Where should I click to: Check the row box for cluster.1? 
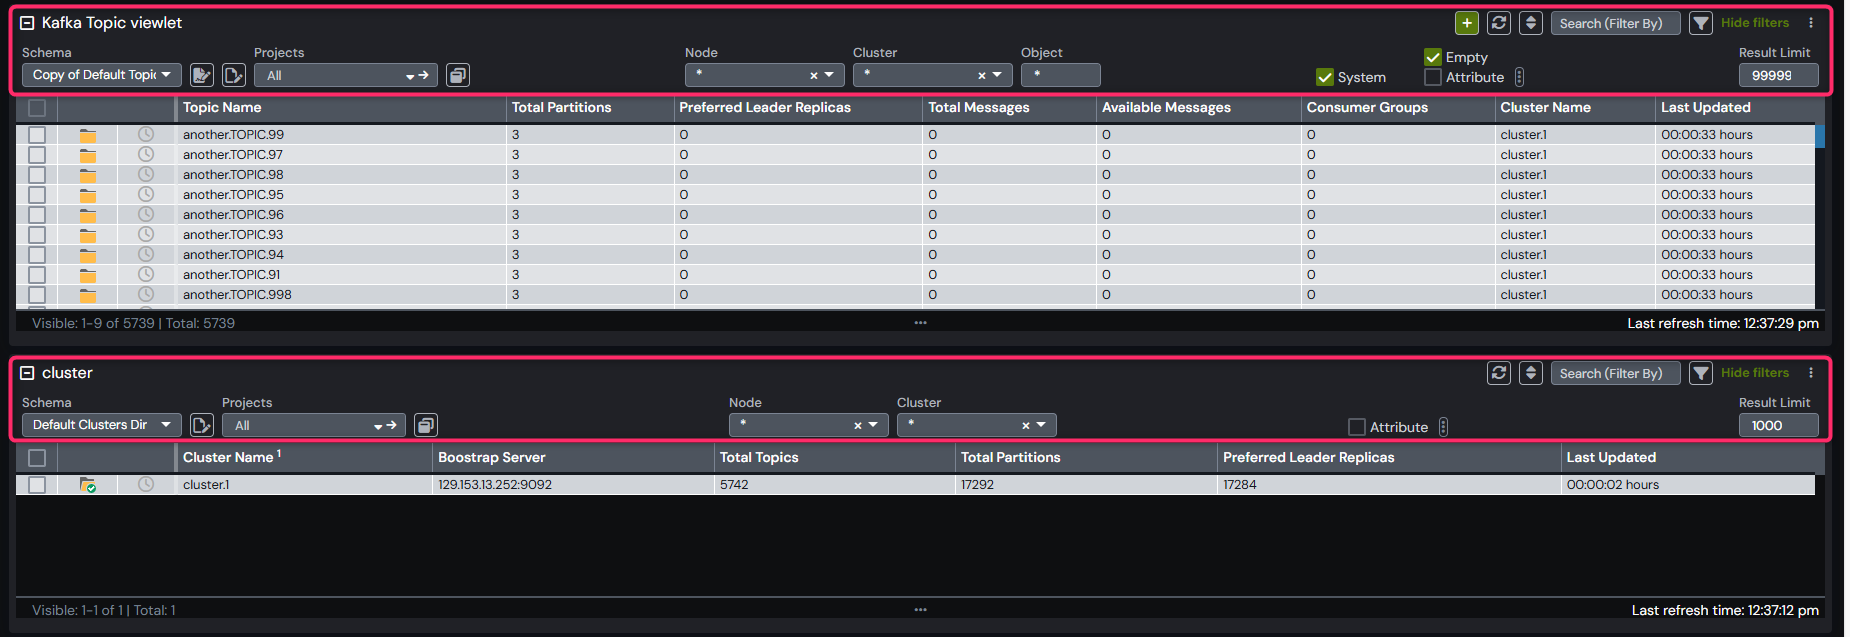coord(37,485)
